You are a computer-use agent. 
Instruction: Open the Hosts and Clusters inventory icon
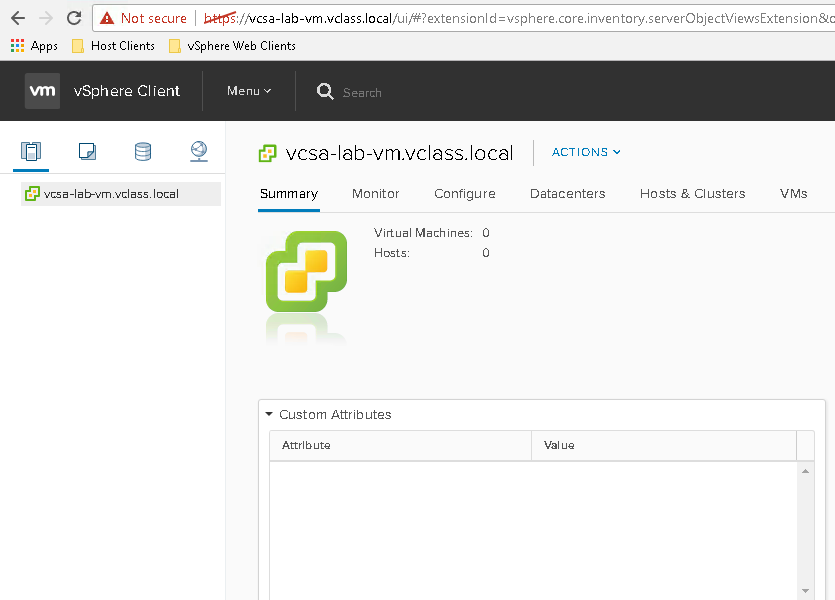coord(31,151)
